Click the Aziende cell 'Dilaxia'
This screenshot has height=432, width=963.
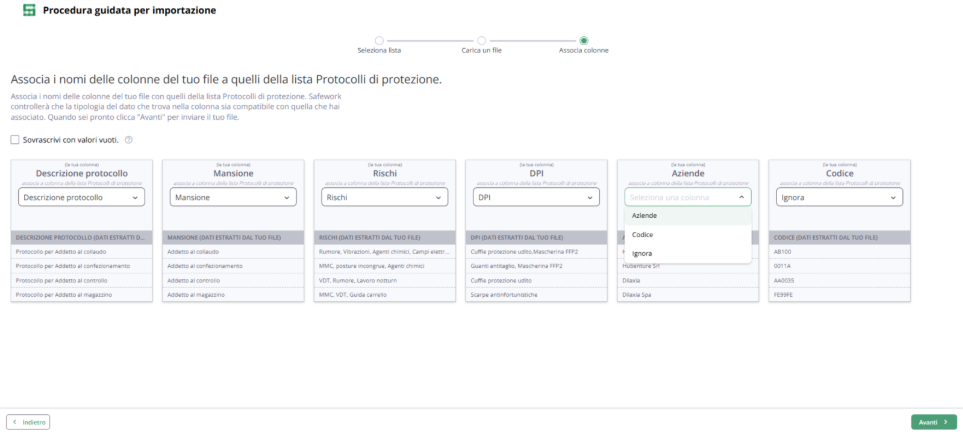tap(688, 280)
